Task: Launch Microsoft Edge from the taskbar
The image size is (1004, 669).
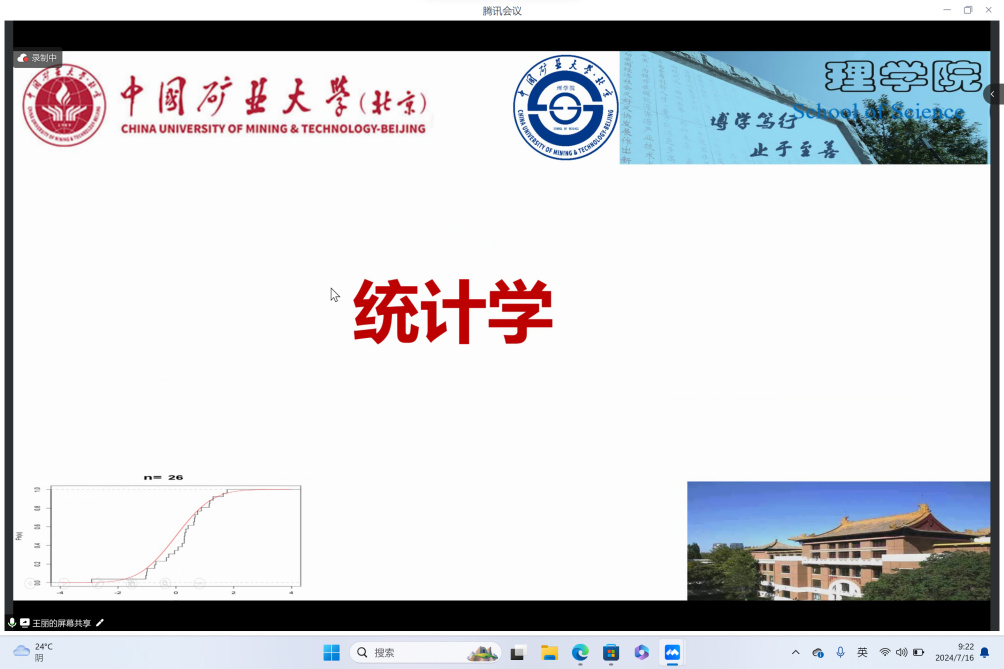Action: point(580,653)
